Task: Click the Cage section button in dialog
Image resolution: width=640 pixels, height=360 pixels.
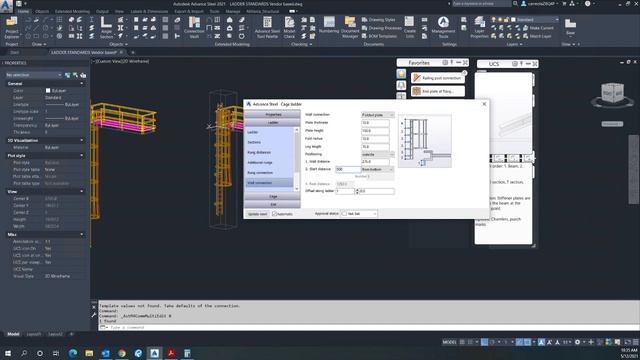Action: (x=273, y=196)
